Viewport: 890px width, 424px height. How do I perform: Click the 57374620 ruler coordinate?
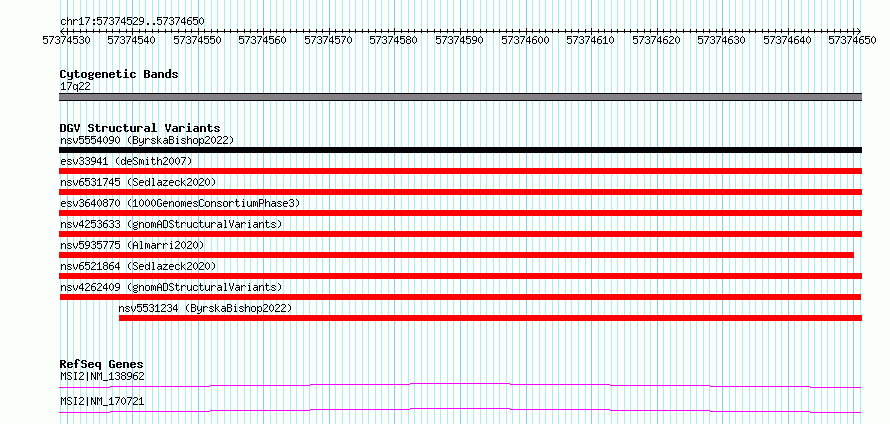point(656,40)
